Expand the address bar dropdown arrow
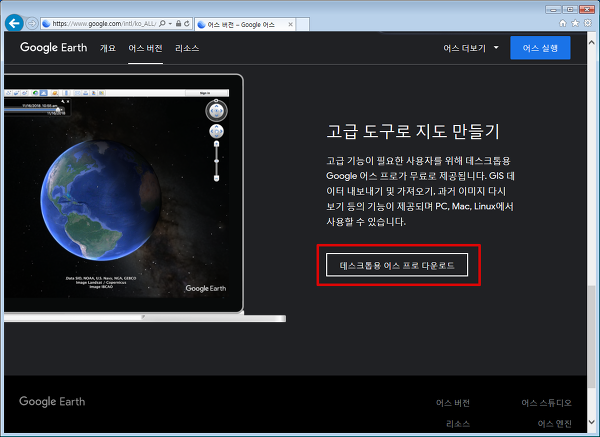Screen dimensions: 600x437 [x=170, y=24]
